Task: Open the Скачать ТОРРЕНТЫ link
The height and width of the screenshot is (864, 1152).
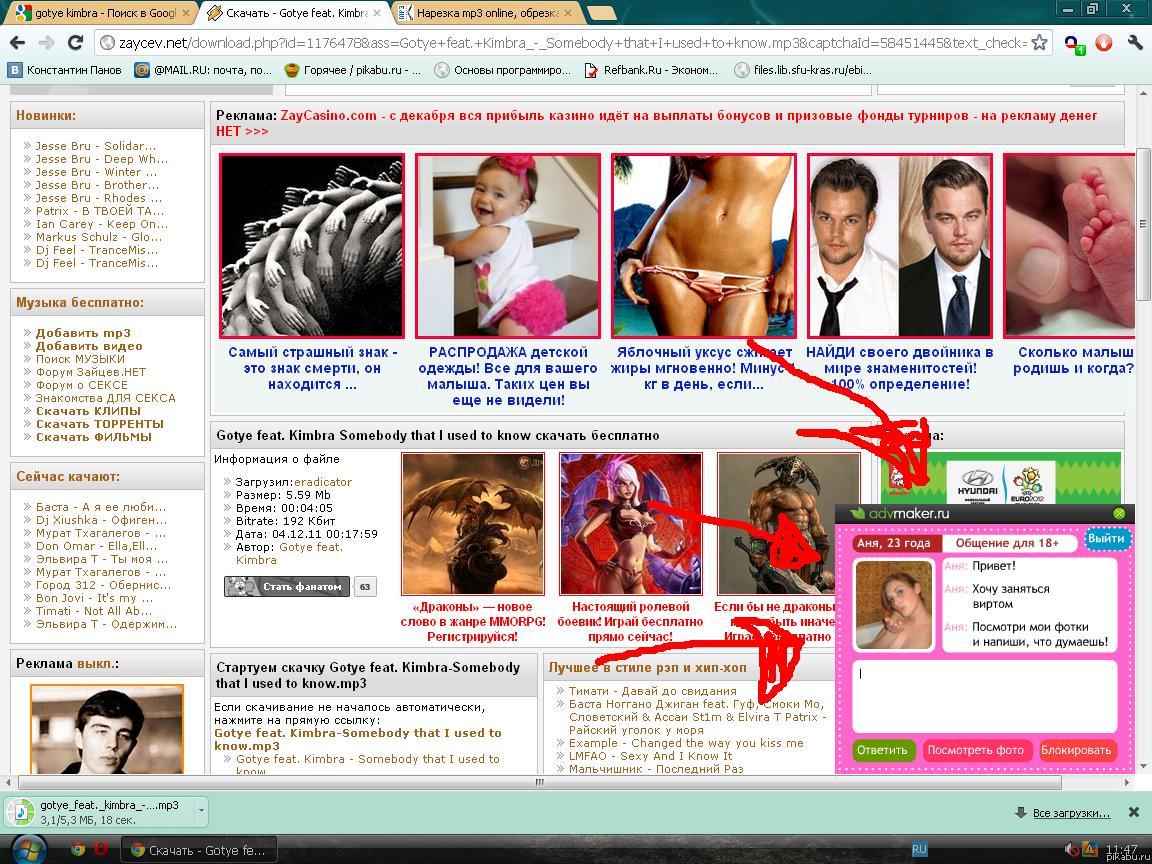Action: coord(99,424)
